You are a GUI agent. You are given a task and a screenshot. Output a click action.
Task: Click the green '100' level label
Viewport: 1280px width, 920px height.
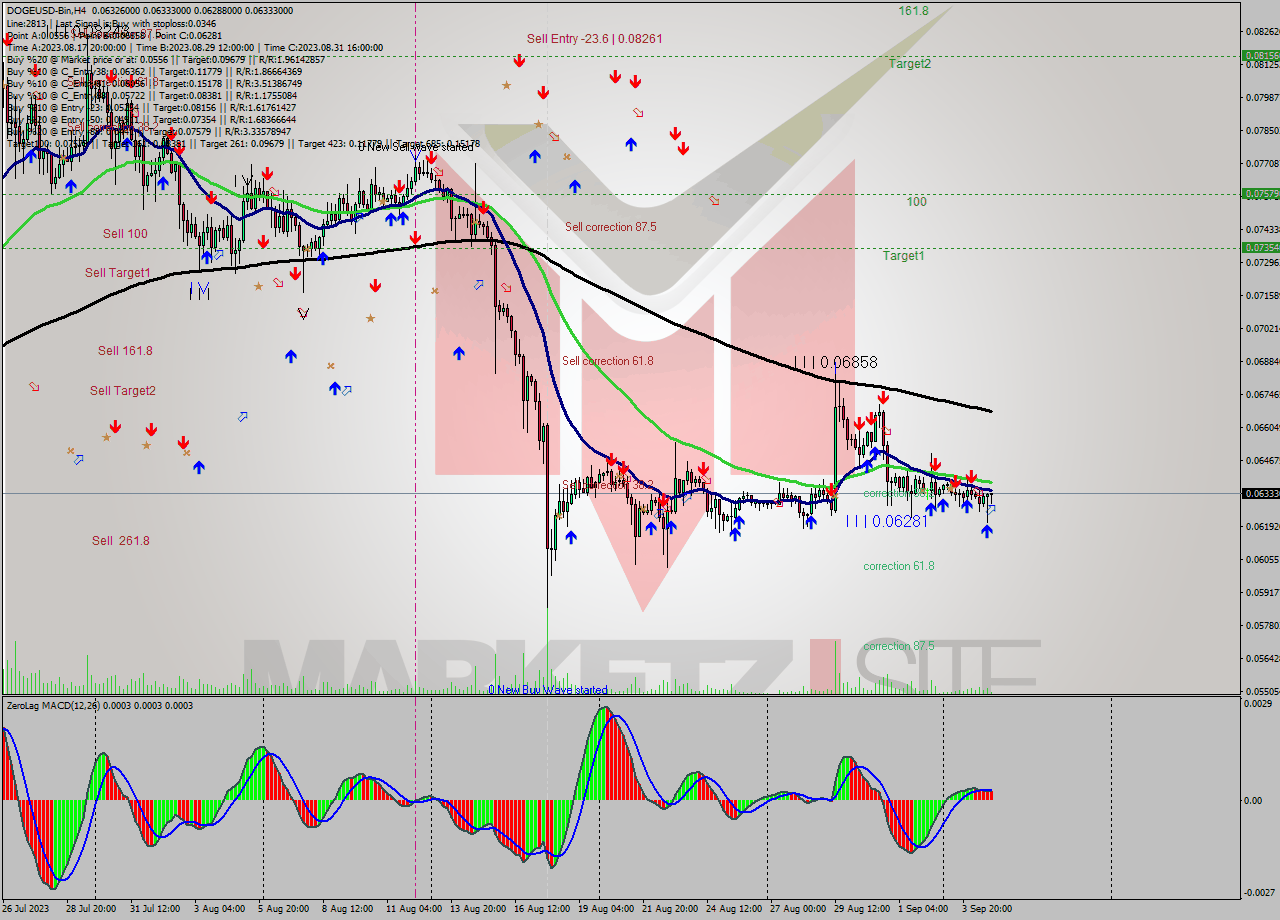coord(916,202)
